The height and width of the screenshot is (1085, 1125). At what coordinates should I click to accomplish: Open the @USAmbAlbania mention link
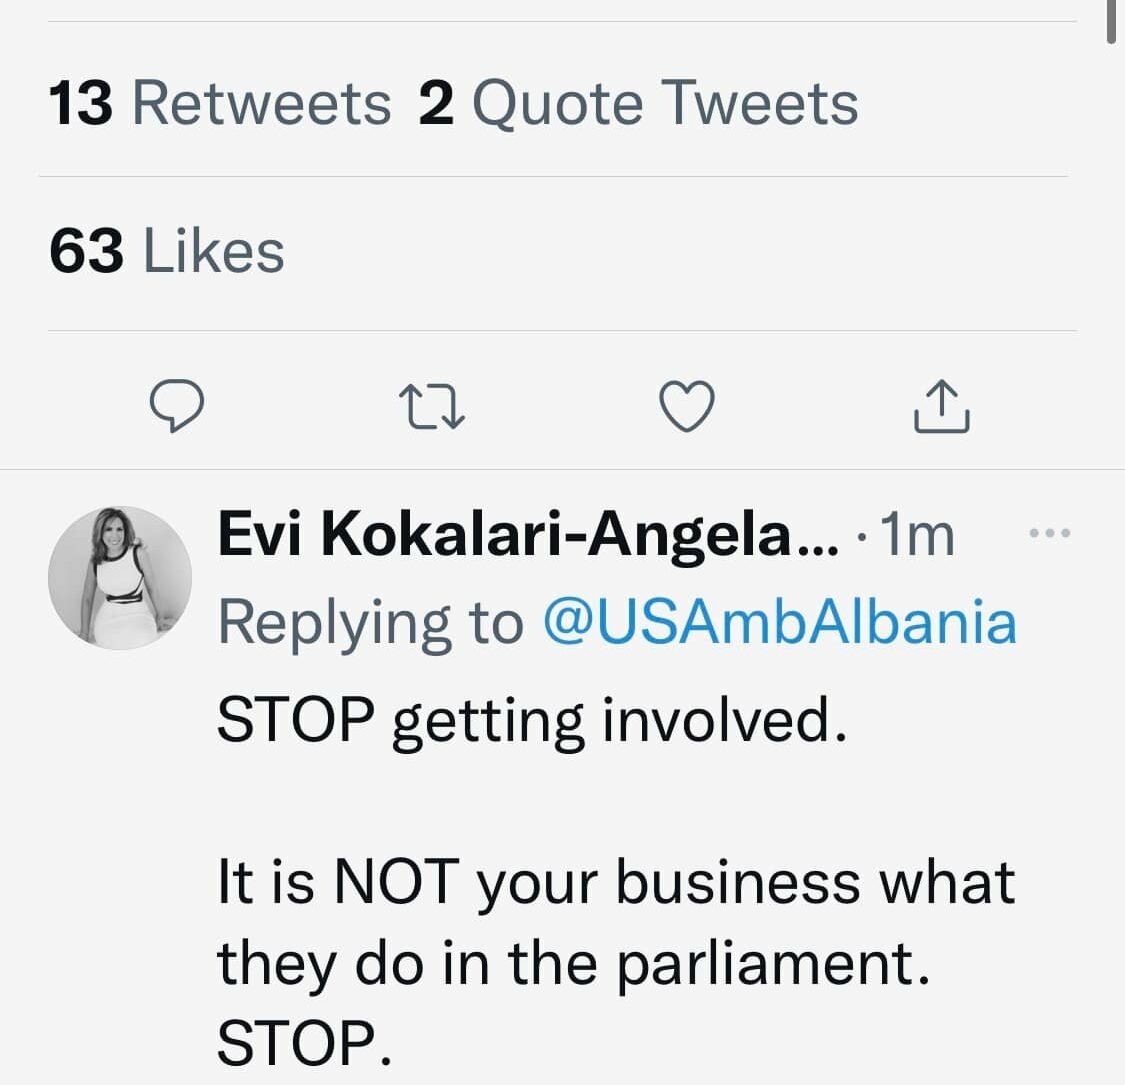[x=779, y=622]
